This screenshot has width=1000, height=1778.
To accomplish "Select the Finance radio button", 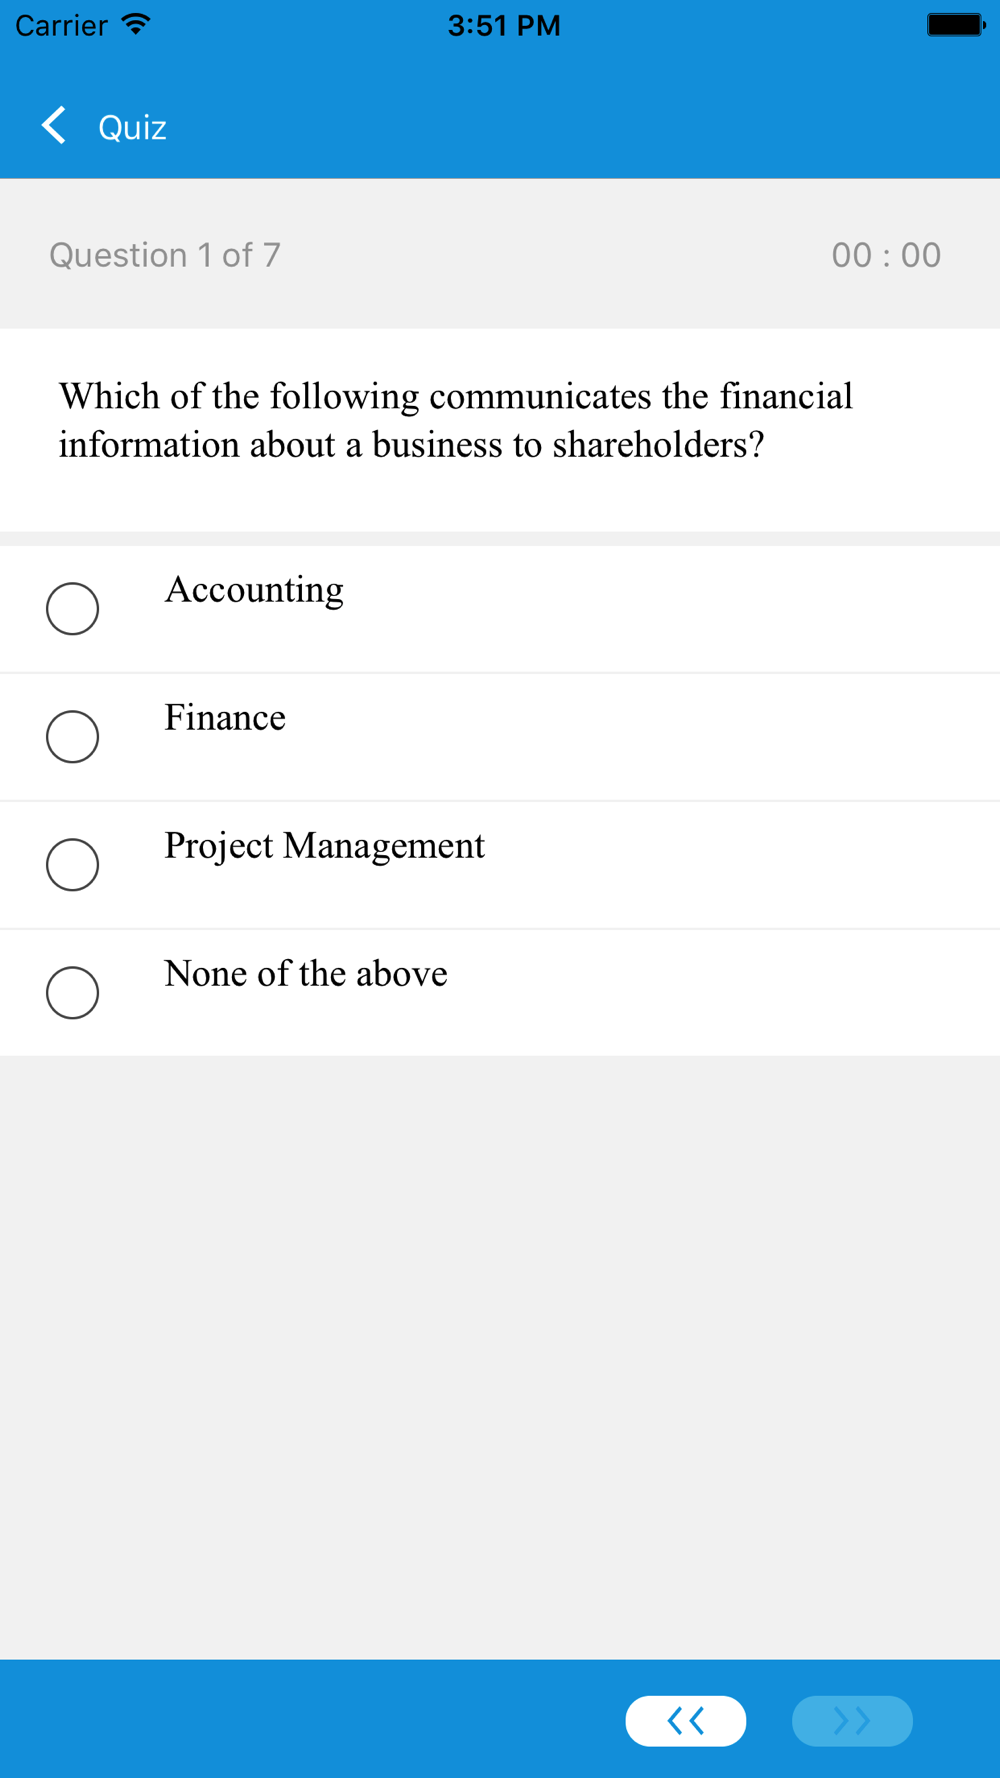I will pos(72,736).
